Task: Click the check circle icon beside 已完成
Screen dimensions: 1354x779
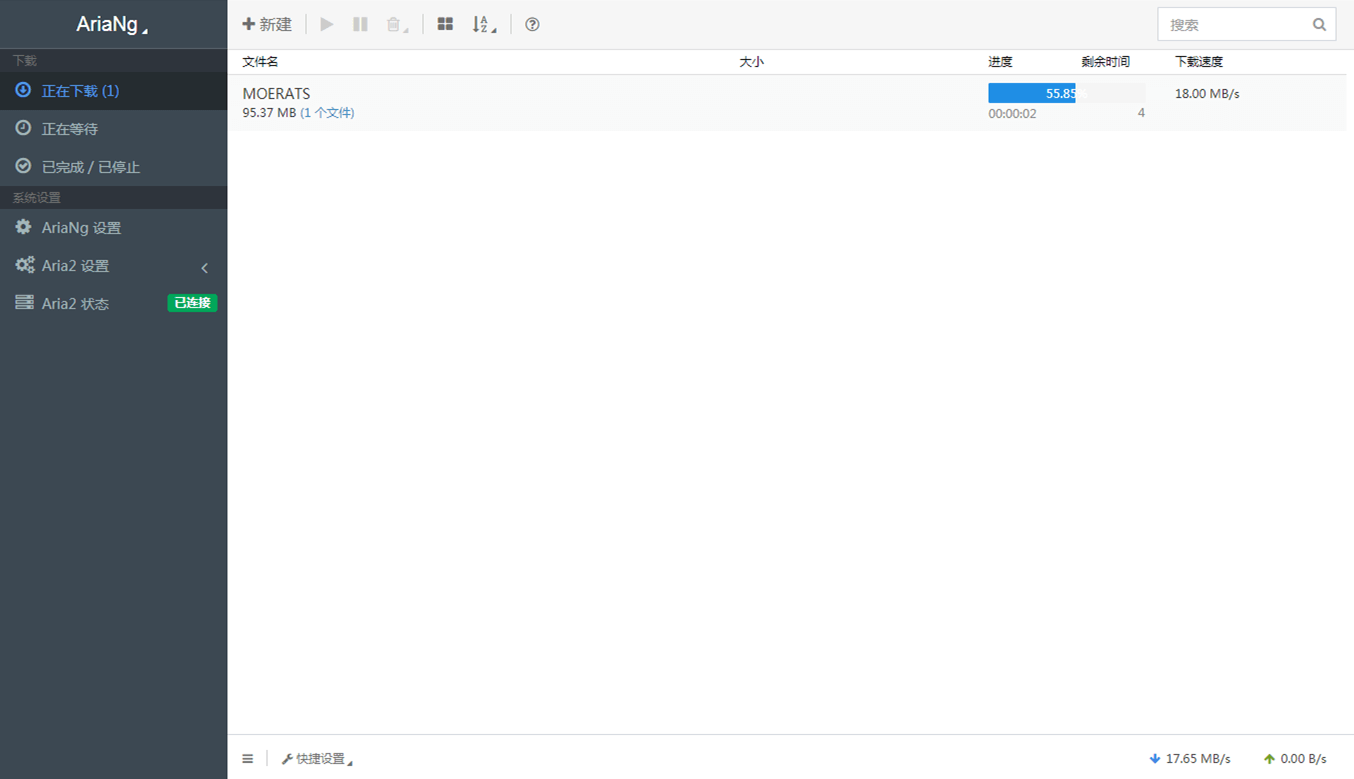Action: [23, 166]
